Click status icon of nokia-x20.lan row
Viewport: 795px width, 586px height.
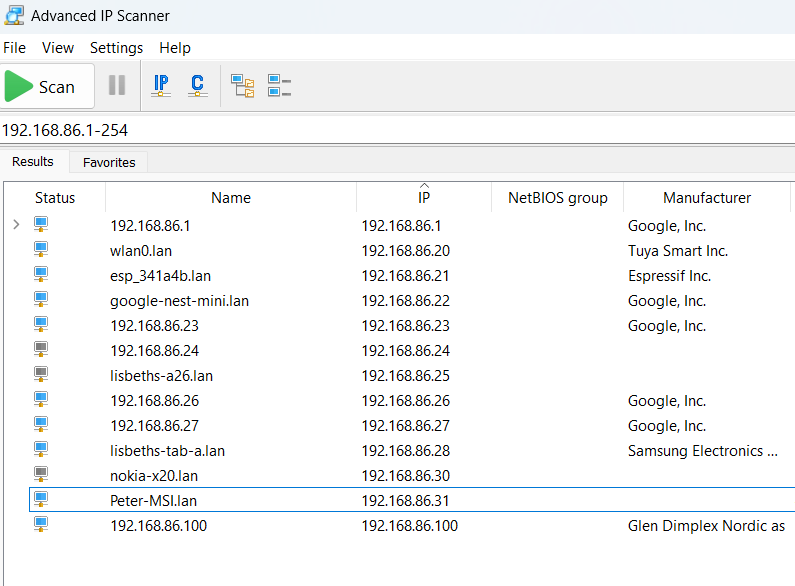point(41,474)
